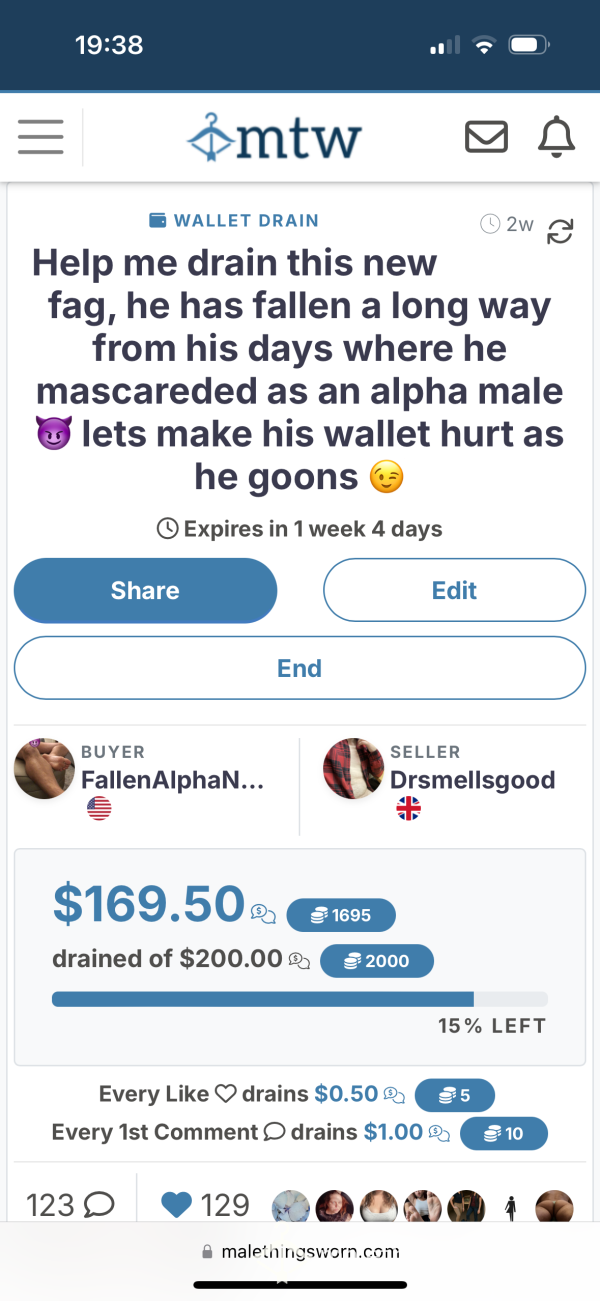
Task: Share this wallet drain
Action: pos(145,590)
